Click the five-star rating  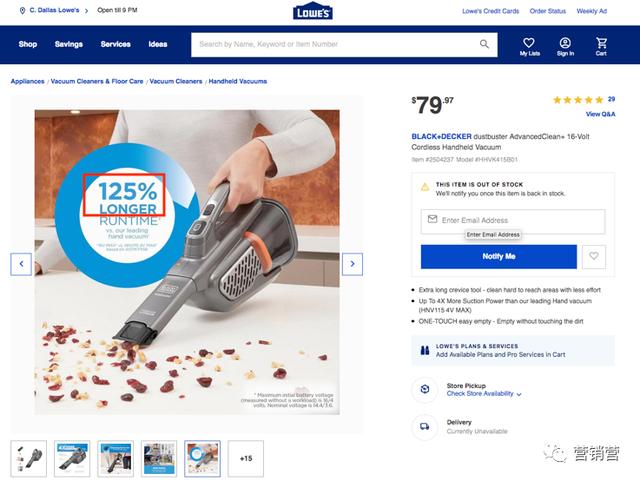578,100
